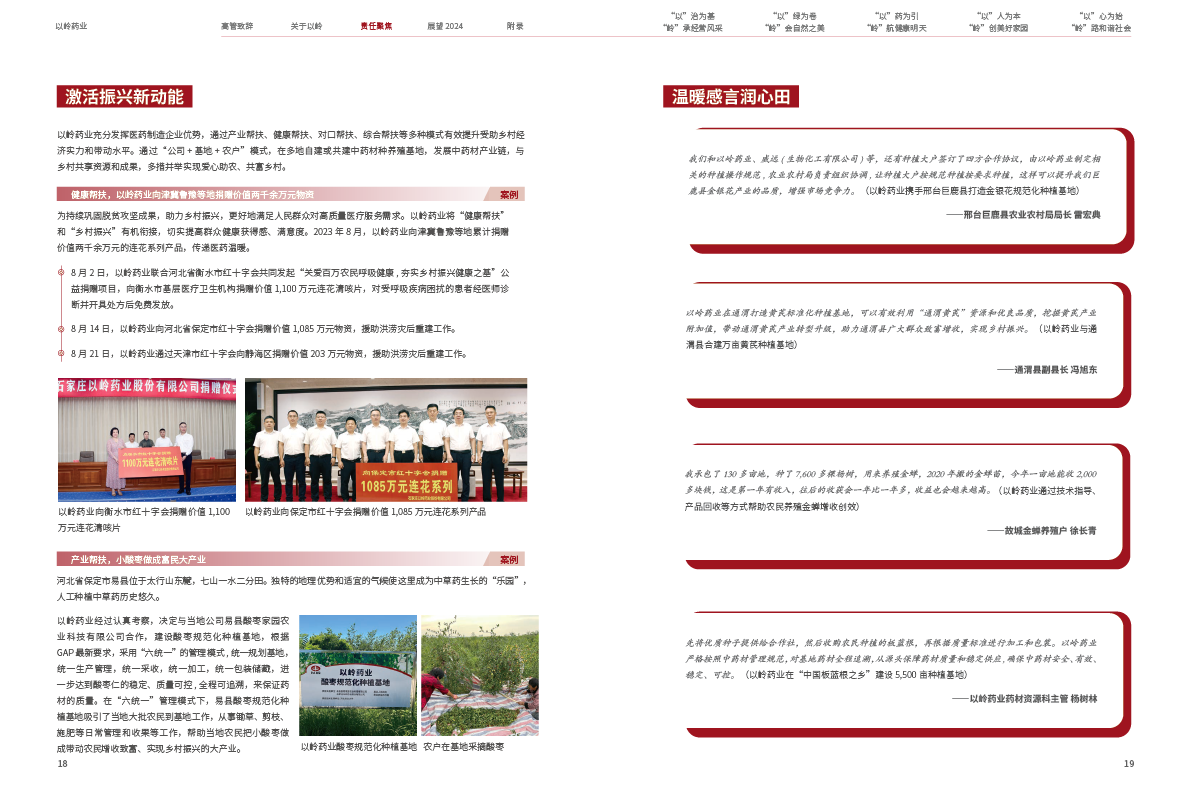The width and height of the screenshot is (1191, 809).
Task: Go to the 附录 tab
Action: tap(514, 26)
